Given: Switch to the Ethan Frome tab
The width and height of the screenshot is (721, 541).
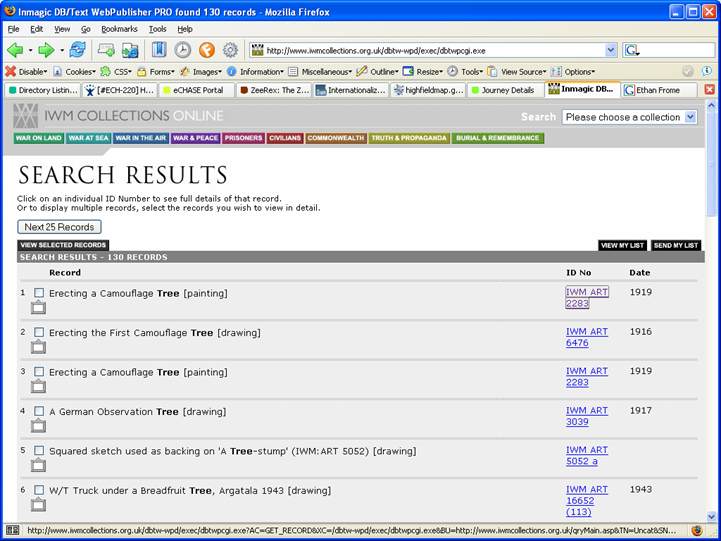Looking at the screenshot, I should tap(658, 90).
